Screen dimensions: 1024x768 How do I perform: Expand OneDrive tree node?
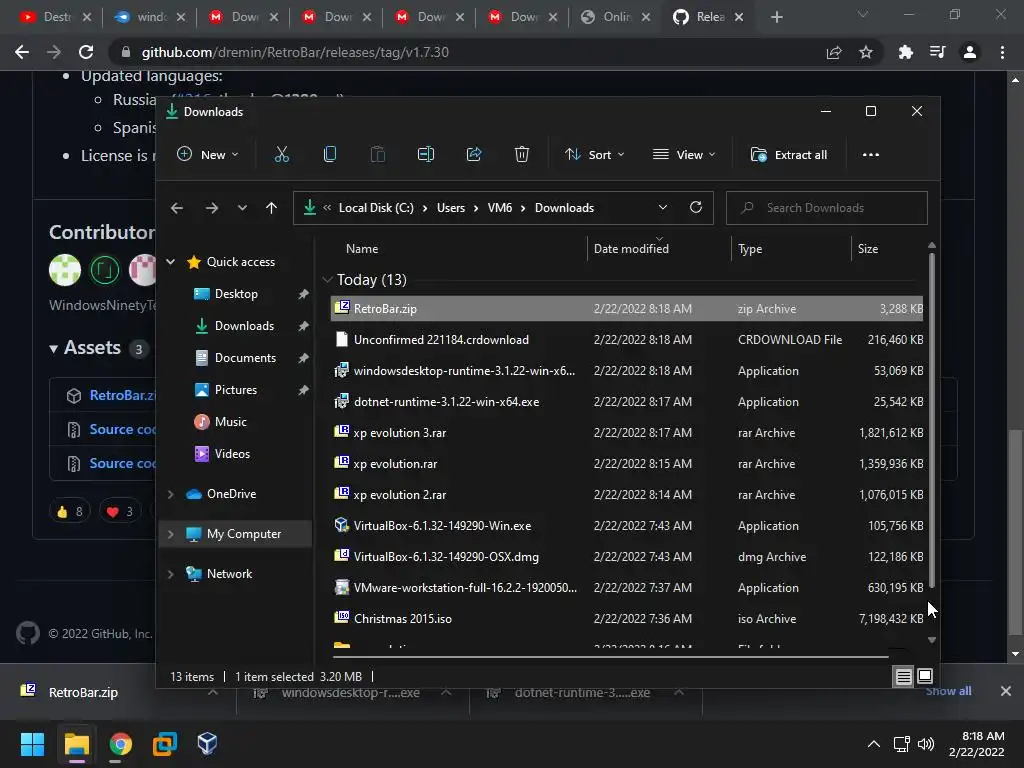pos(170,494)
